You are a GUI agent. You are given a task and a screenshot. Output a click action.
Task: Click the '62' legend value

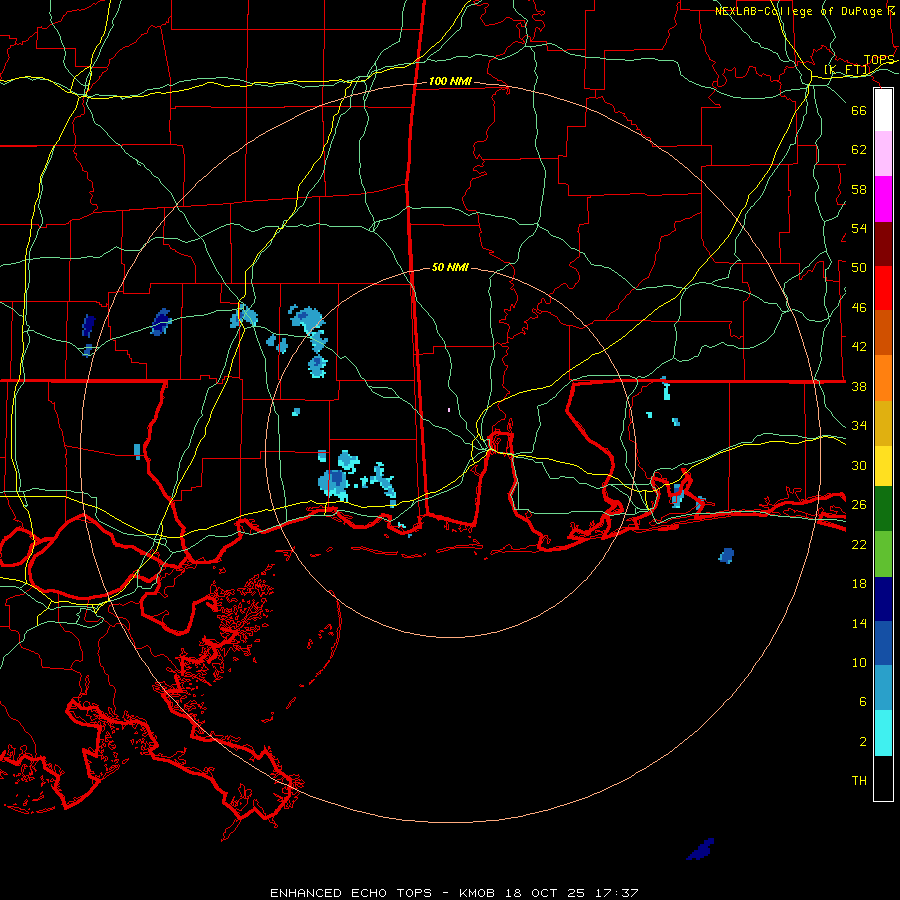(x=859, y=150)
